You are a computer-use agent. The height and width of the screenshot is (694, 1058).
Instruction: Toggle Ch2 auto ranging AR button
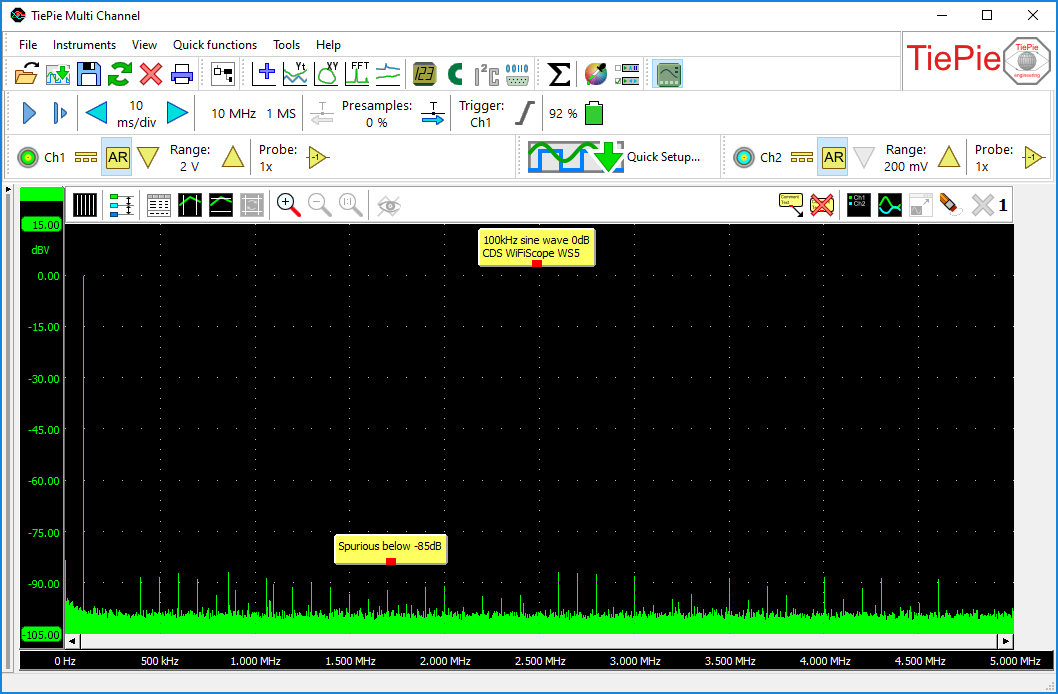(833, 157)
